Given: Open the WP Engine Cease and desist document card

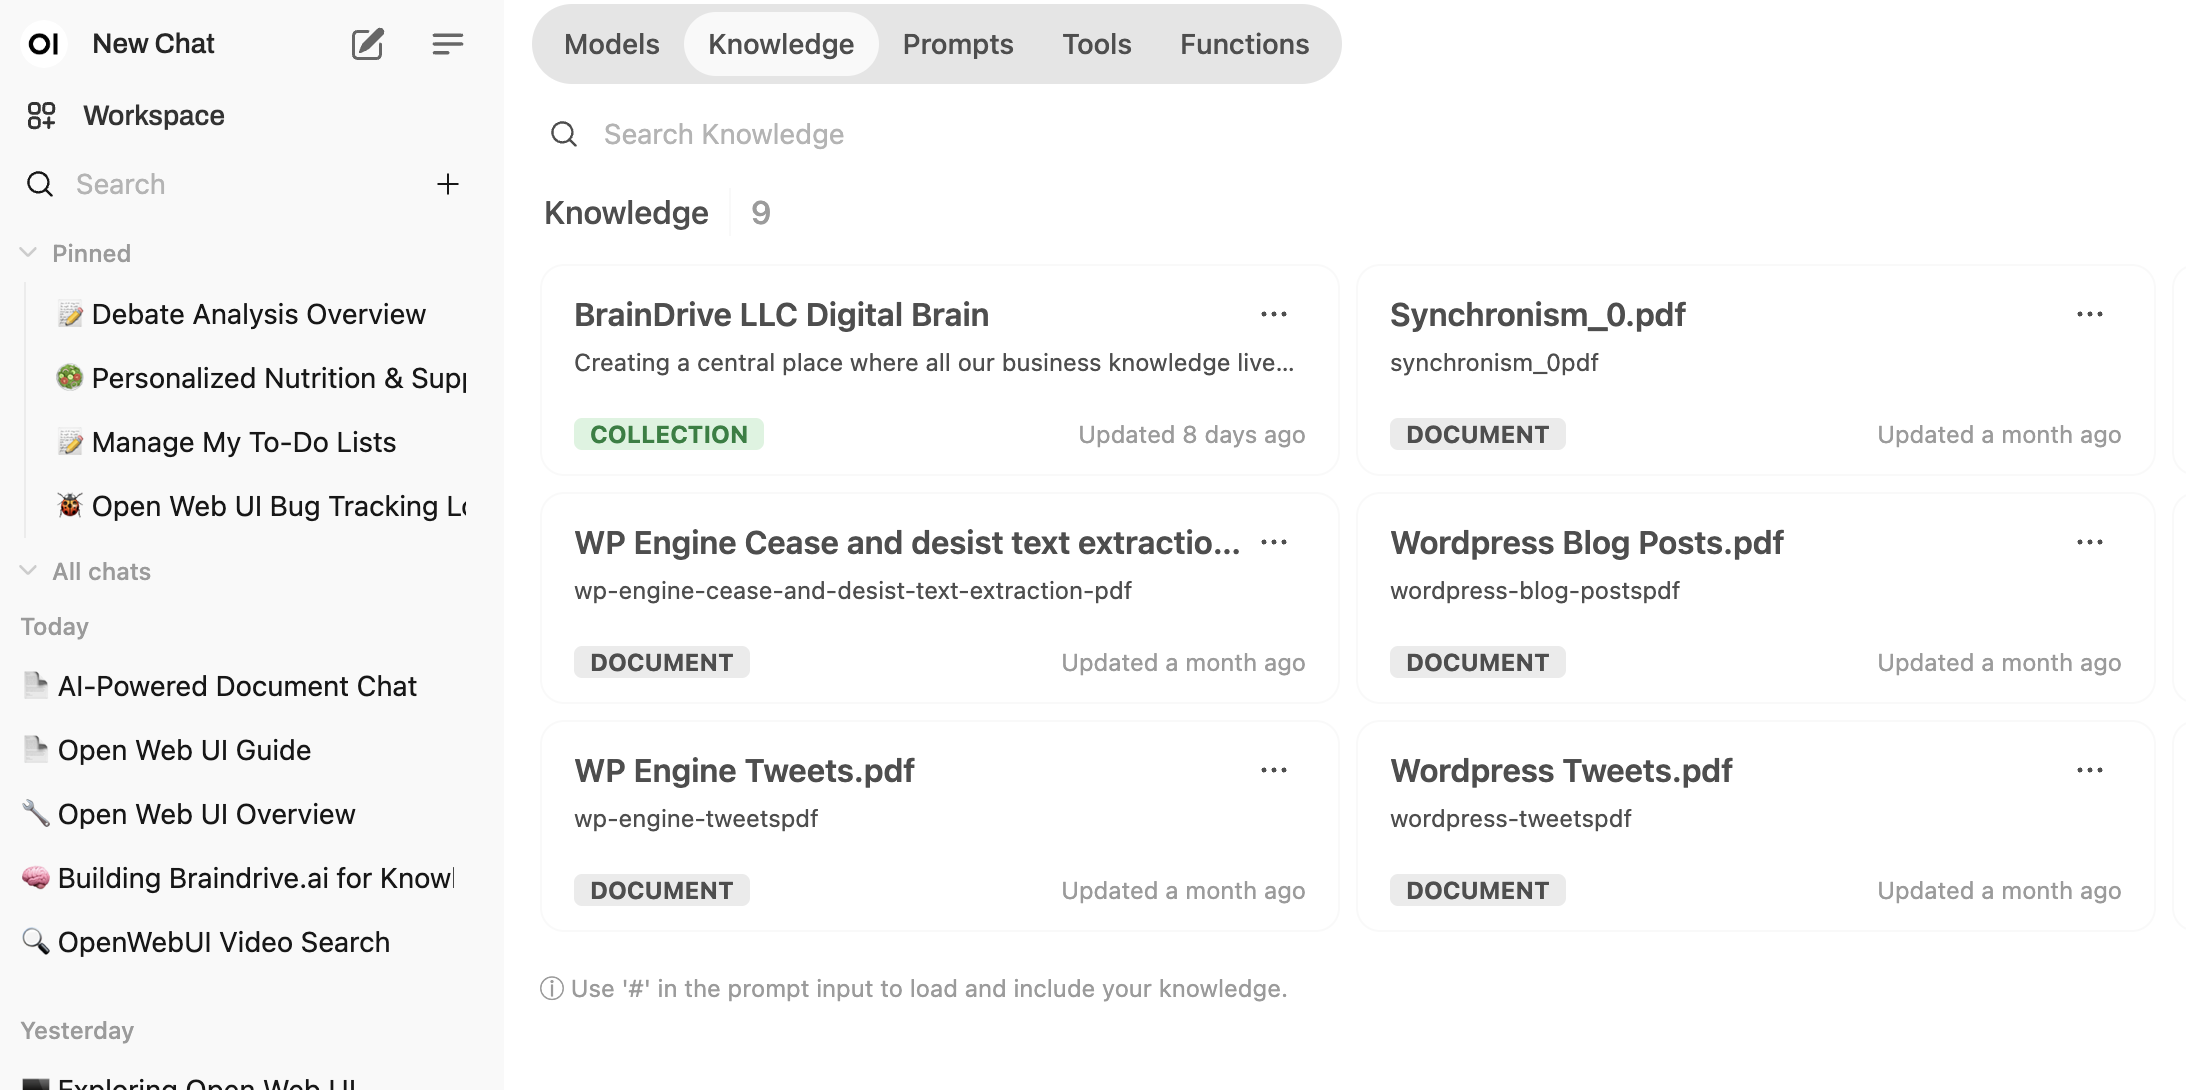Looking at the screenshot, I should pos(905,590).
